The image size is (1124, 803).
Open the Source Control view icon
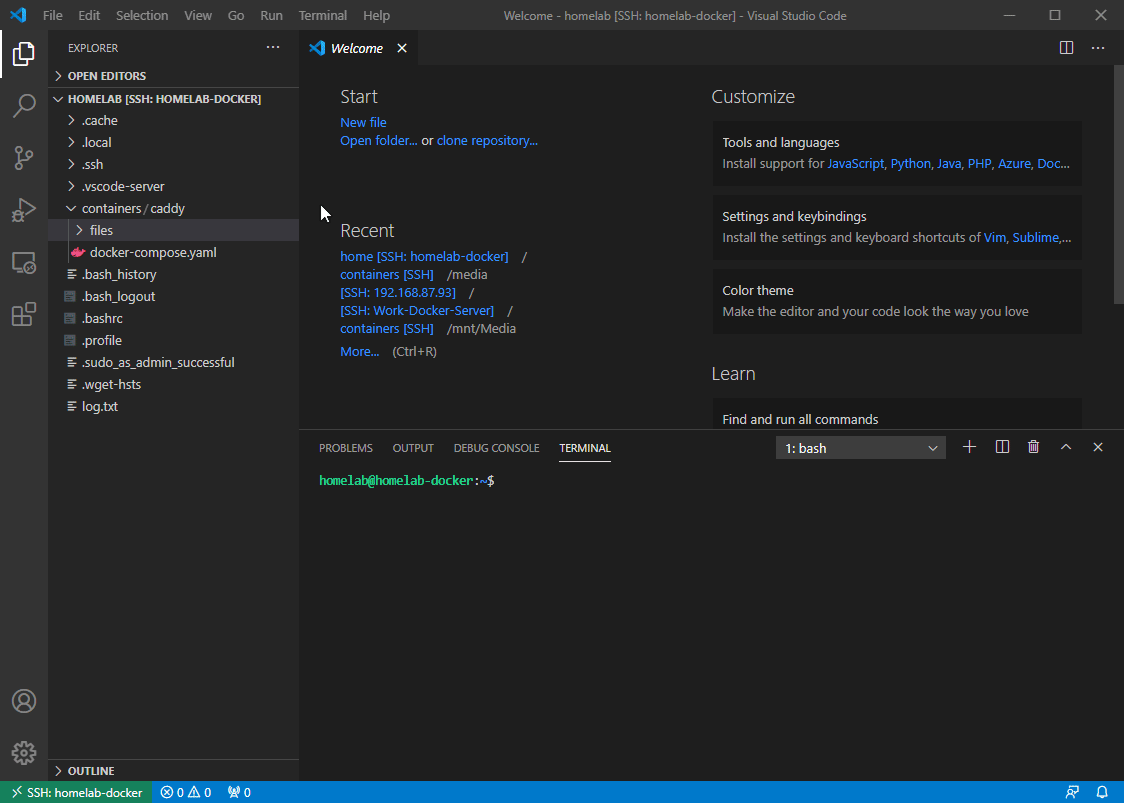24,158
